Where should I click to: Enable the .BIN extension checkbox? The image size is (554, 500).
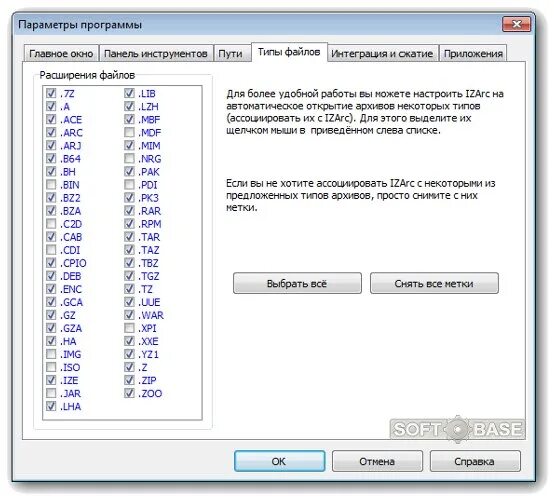[x=51, y=184]
